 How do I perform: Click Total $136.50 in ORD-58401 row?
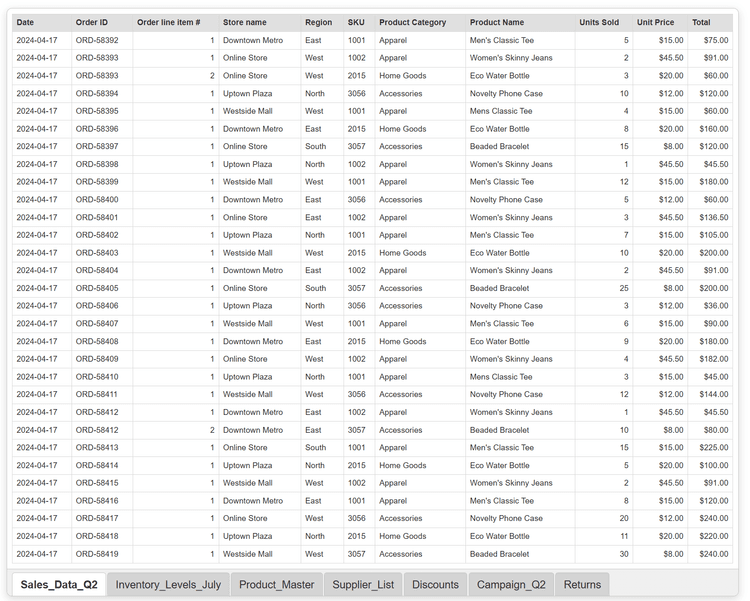(x=710, y=217)
